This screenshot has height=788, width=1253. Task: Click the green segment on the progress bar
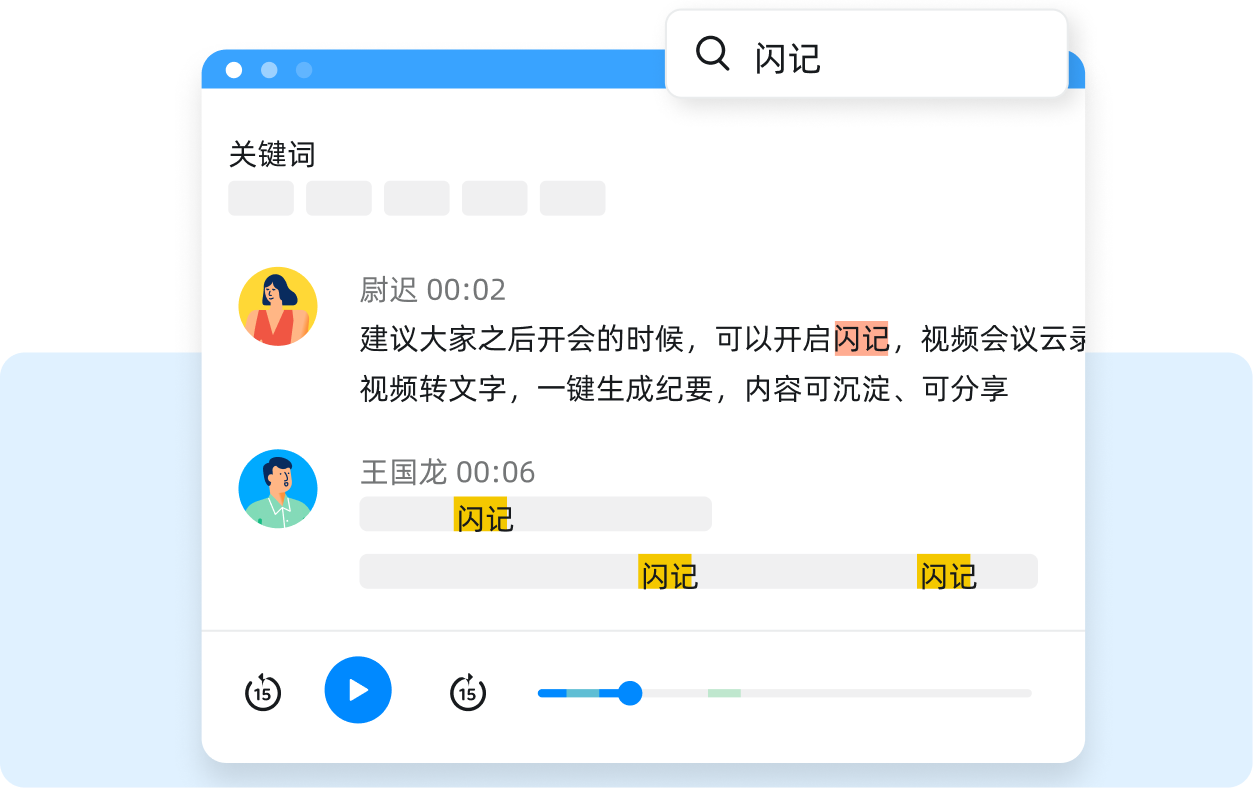coord(724,693)
